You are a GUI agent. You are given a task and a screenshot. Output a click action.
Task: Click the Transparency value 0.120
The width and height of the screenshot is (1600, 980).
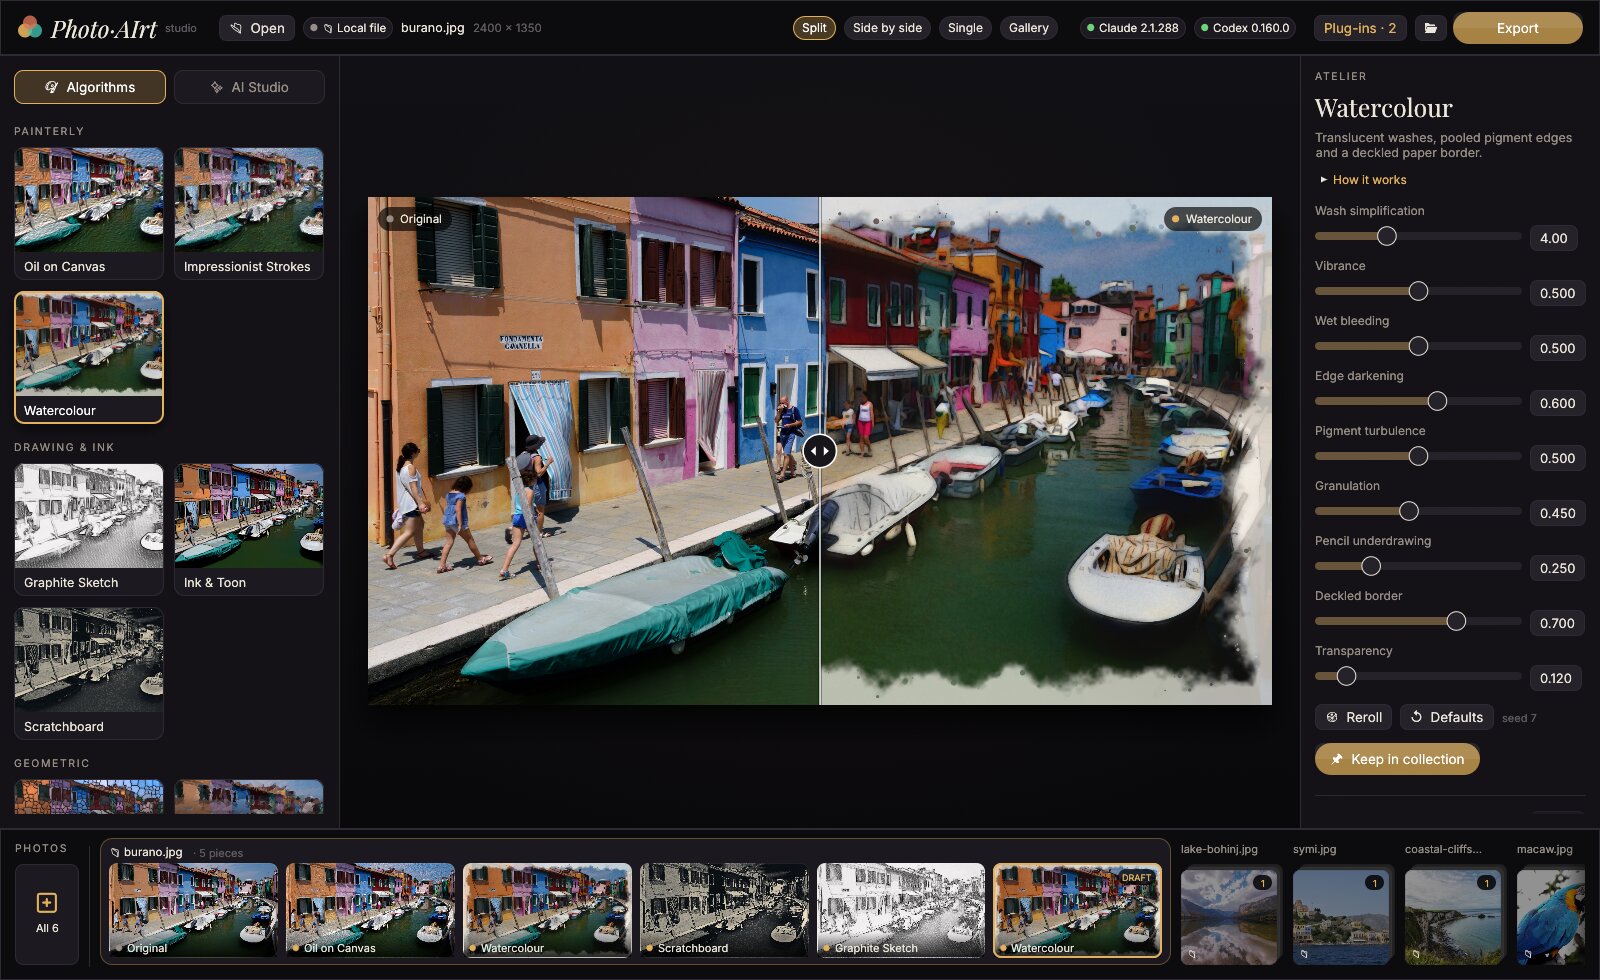click(x=1555, y=678)
